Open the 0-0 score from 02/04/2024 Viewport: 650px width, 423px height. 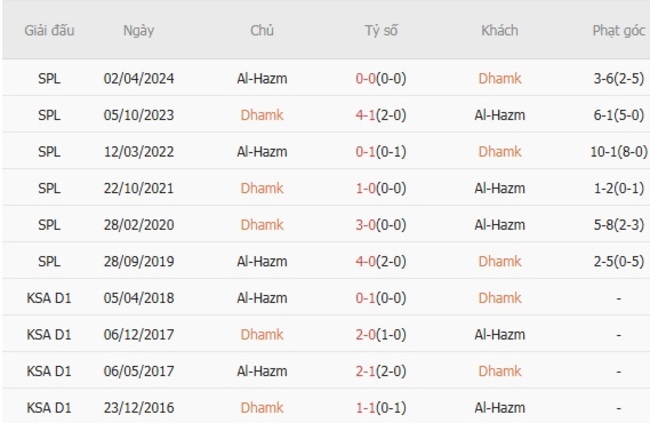tap(381, 78)
